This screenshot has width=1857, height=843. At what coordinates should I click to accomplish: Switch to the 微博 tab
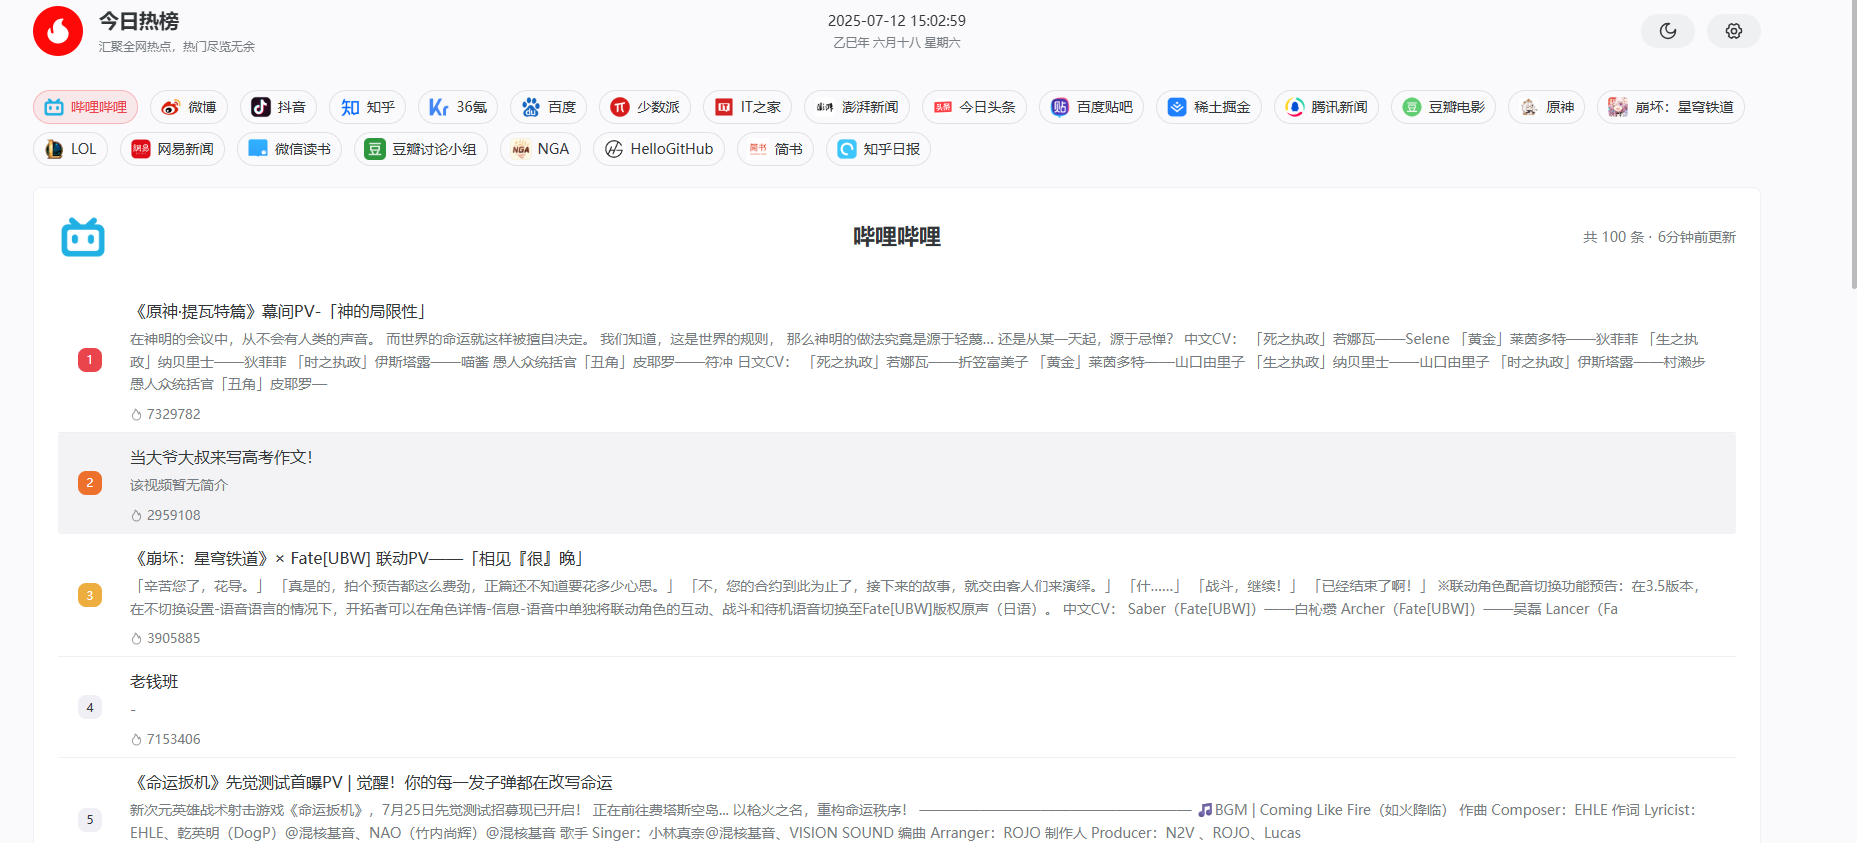pyautogui.click(x=189, y=107)
